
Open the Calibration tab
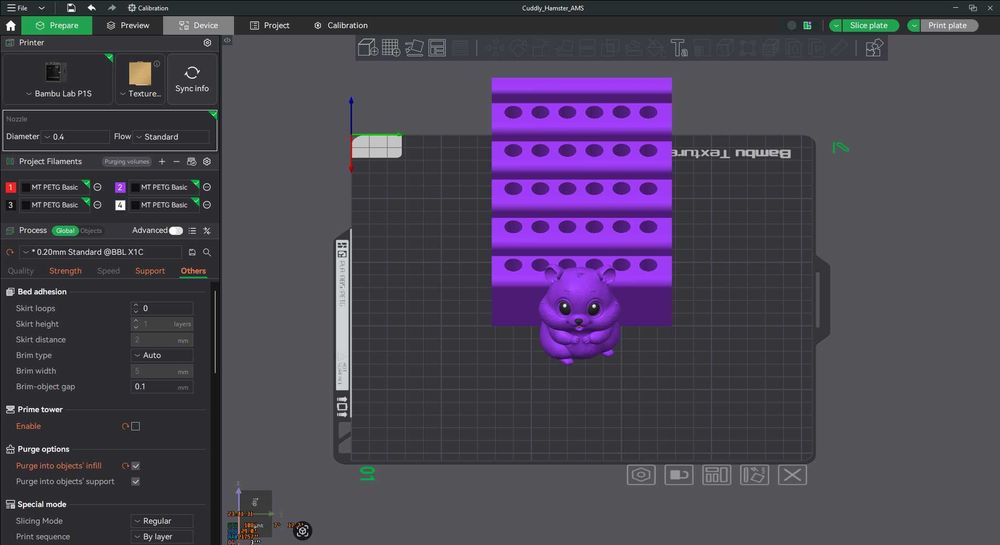click(x=341, y=25)
